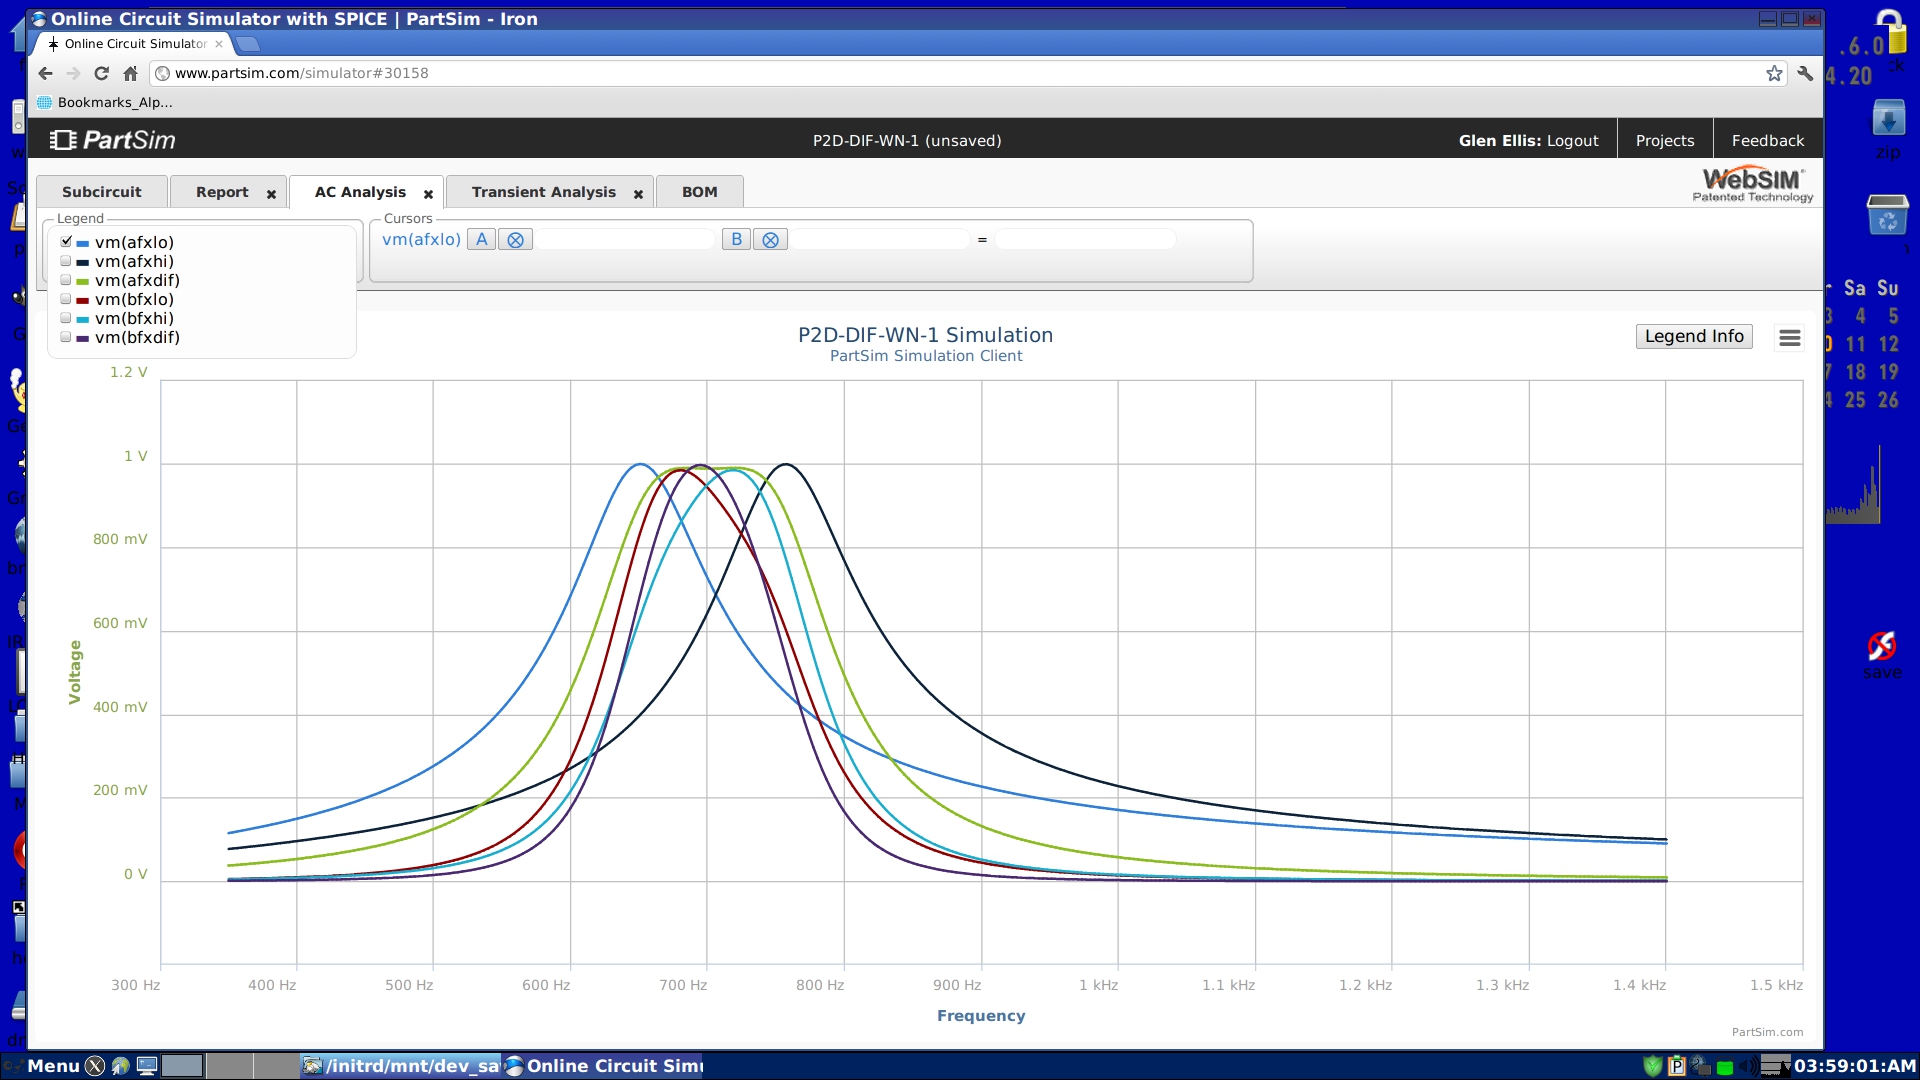The width and height of the screenshot is (1920, 1080).
Task: Open a new browser tab
Action: click(248, 44)
